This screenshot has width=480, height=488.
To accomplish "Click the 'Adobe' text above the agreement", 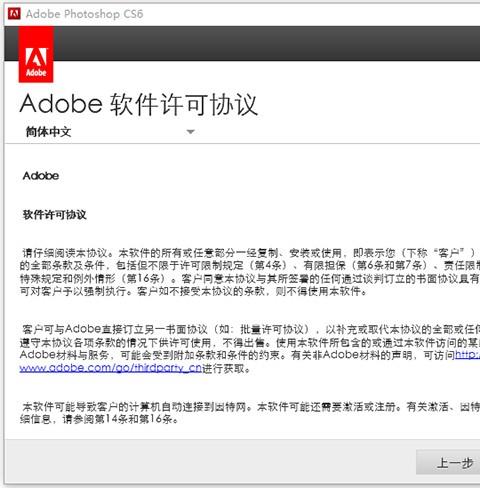I will (x=41, y=176).
